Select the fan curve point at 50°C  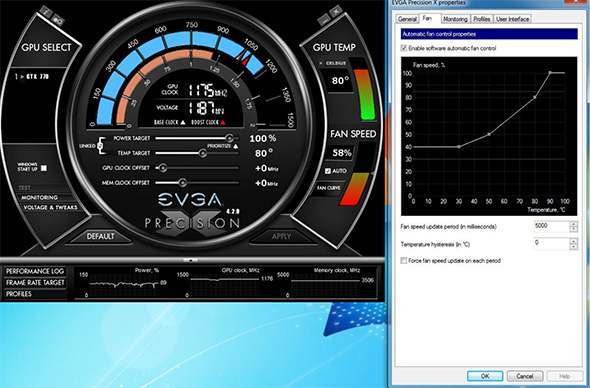click(x=489, y=134)
